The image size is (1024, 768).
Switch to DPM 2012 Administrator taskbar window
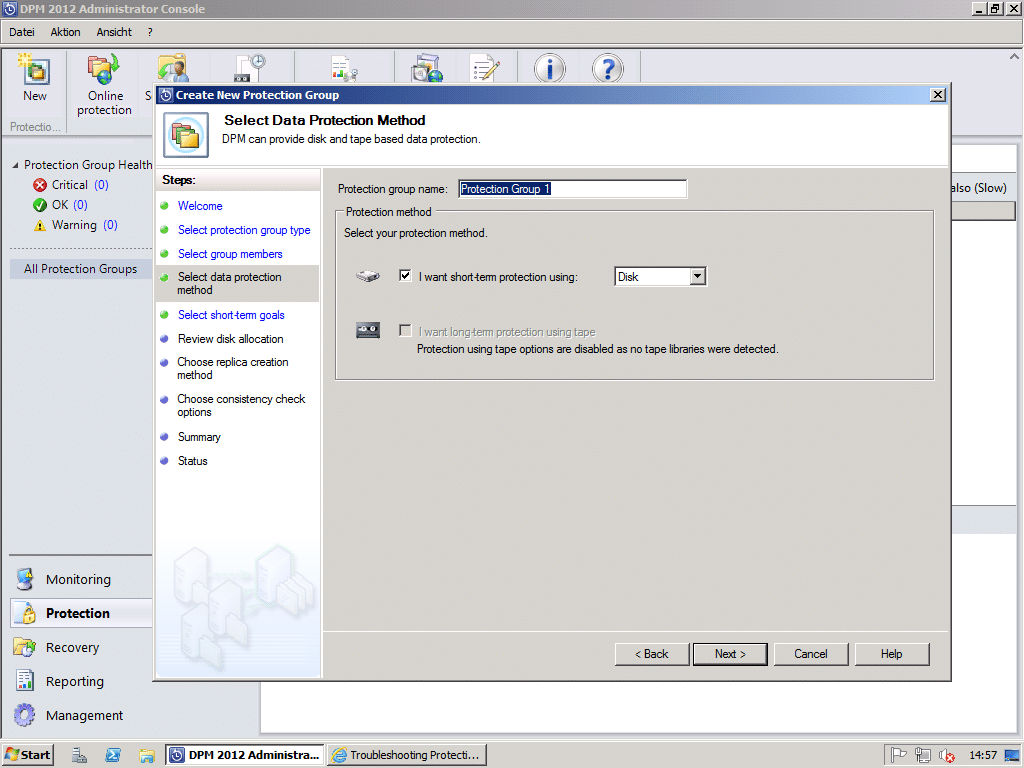coord(245,755)
